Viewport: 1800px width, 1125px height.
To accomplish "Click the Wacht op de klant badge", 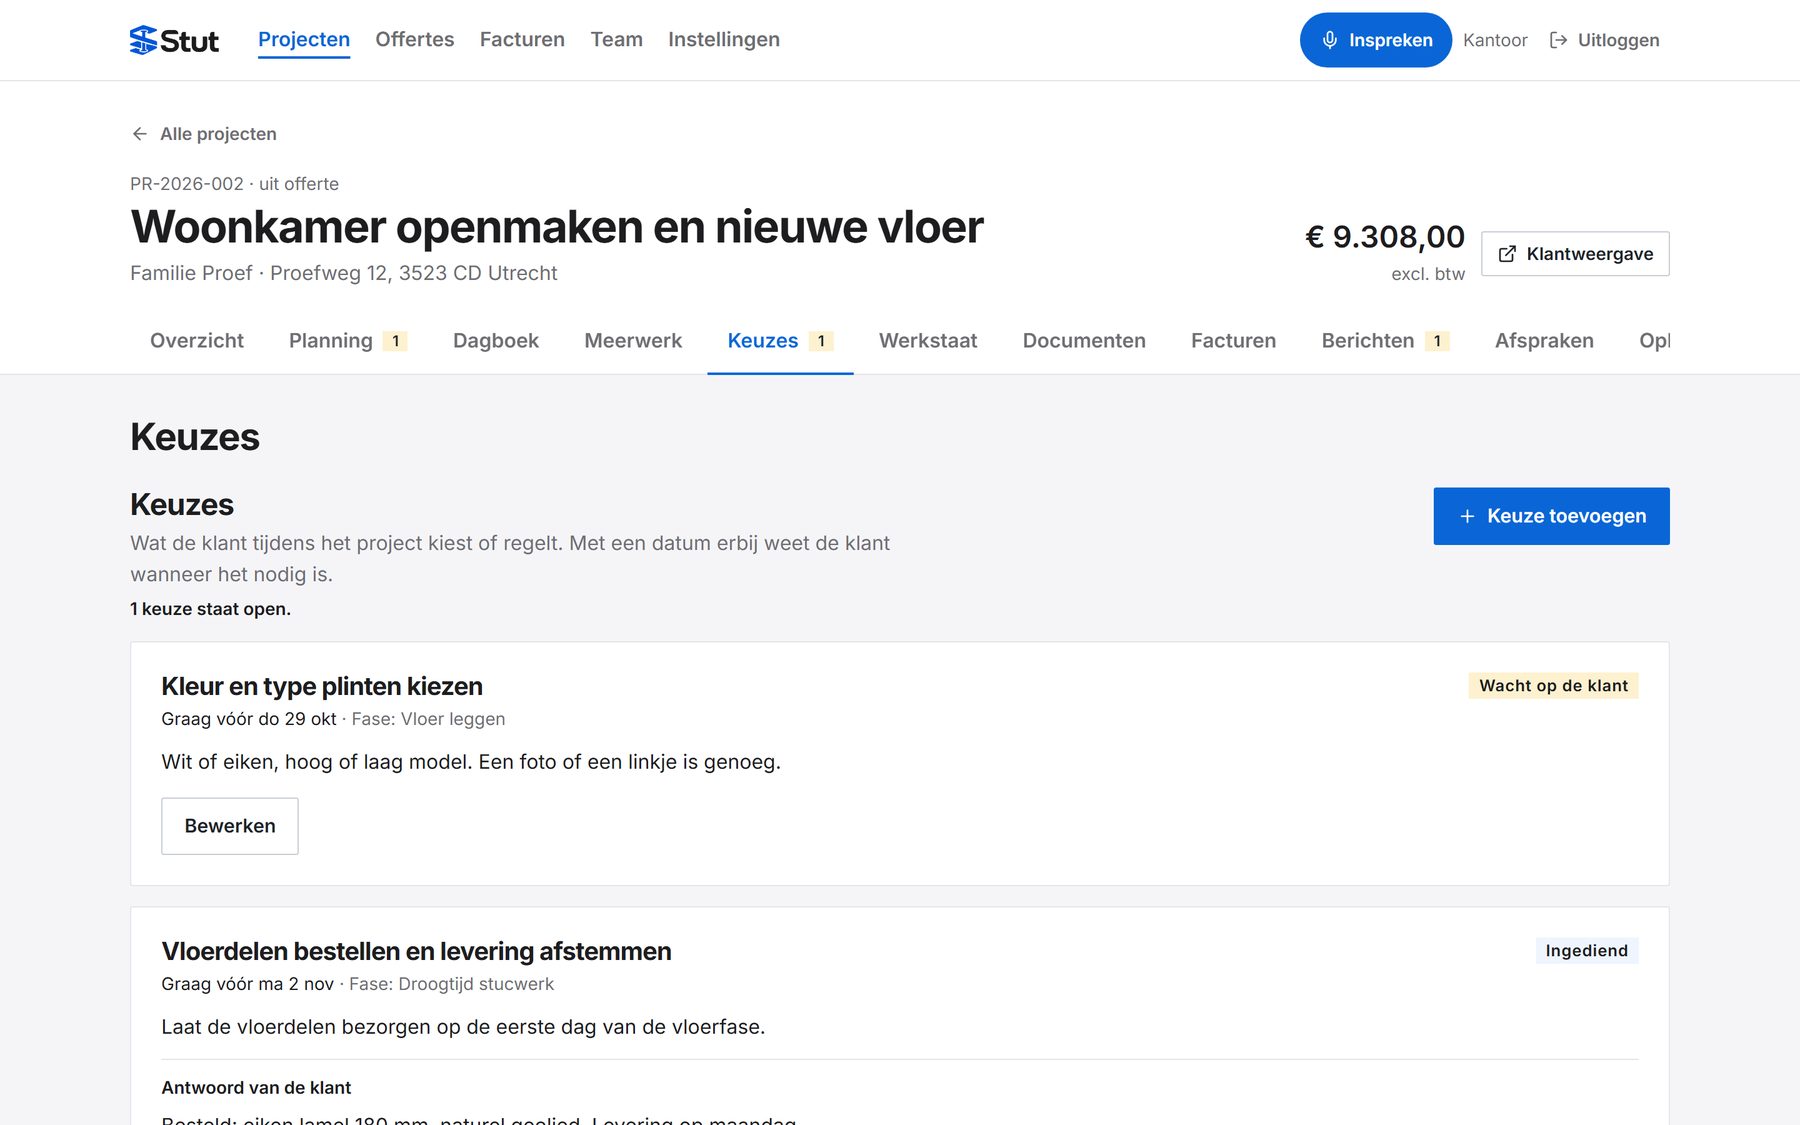I will click(x=1553, y=686).
